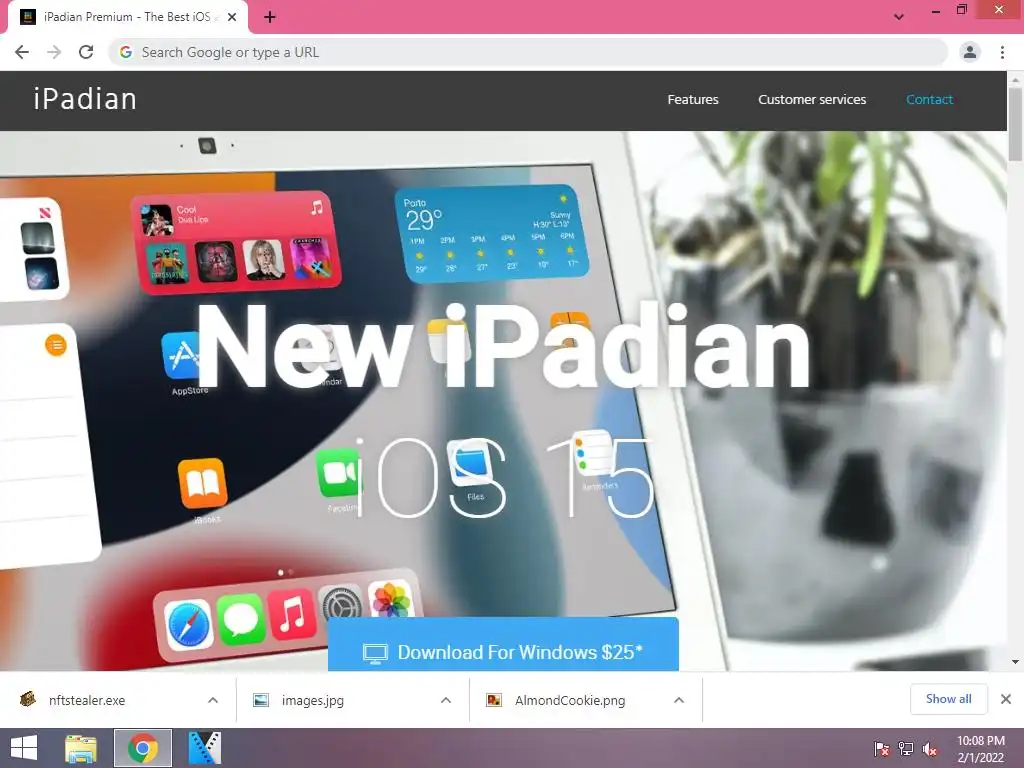Click the nftstealer.exe file icon
The image size is (1024, 768).
[x=27, y=699]
